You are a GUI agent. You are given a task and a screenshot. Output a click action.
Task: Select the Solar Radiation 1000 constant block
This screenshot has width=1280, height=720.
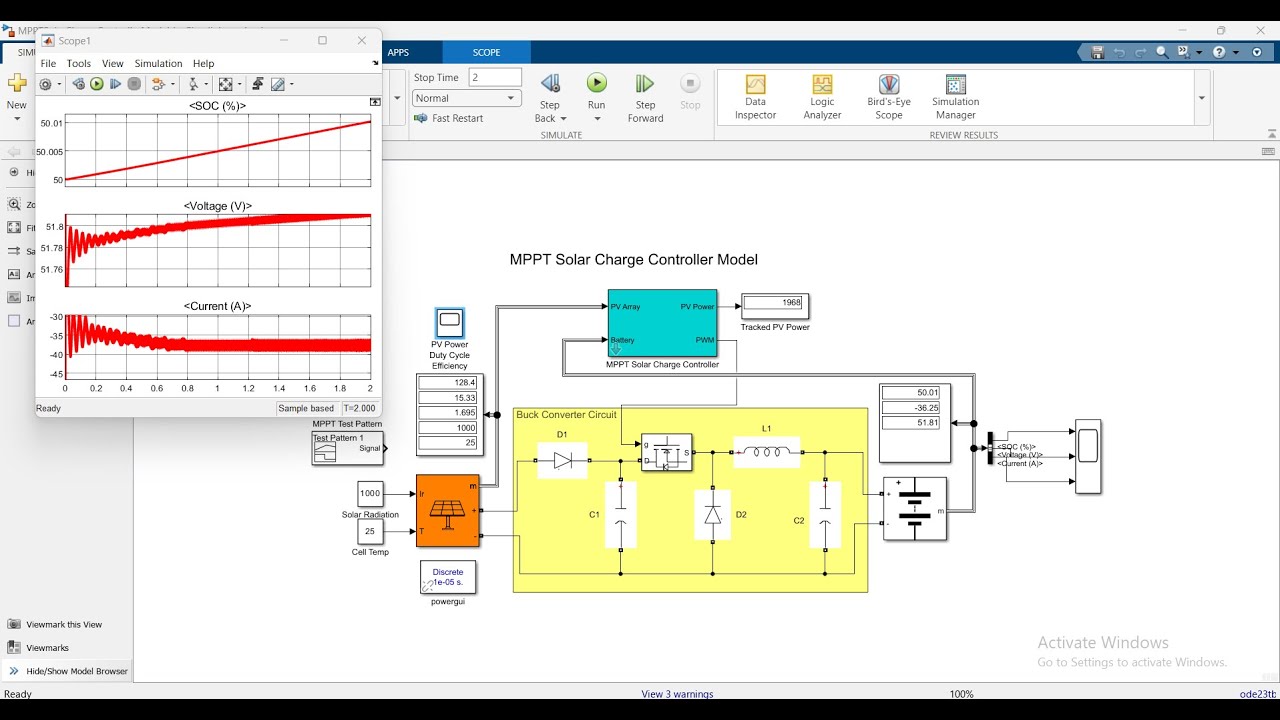pos(370,493)
